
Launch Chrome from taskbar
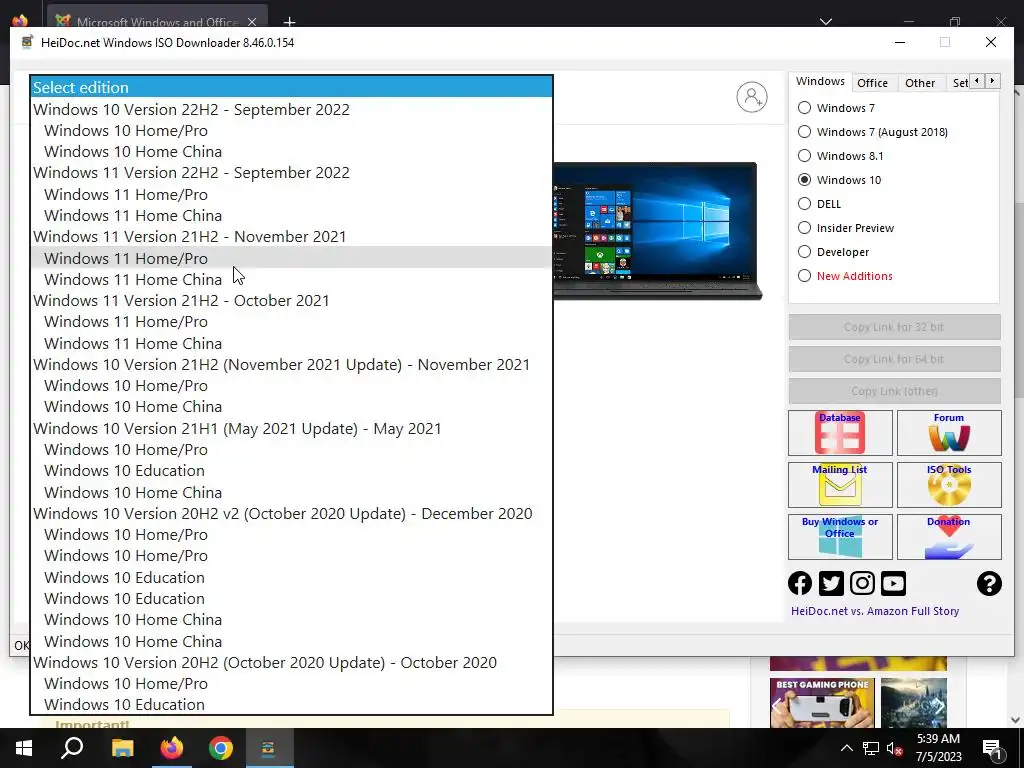pos(221,748)
